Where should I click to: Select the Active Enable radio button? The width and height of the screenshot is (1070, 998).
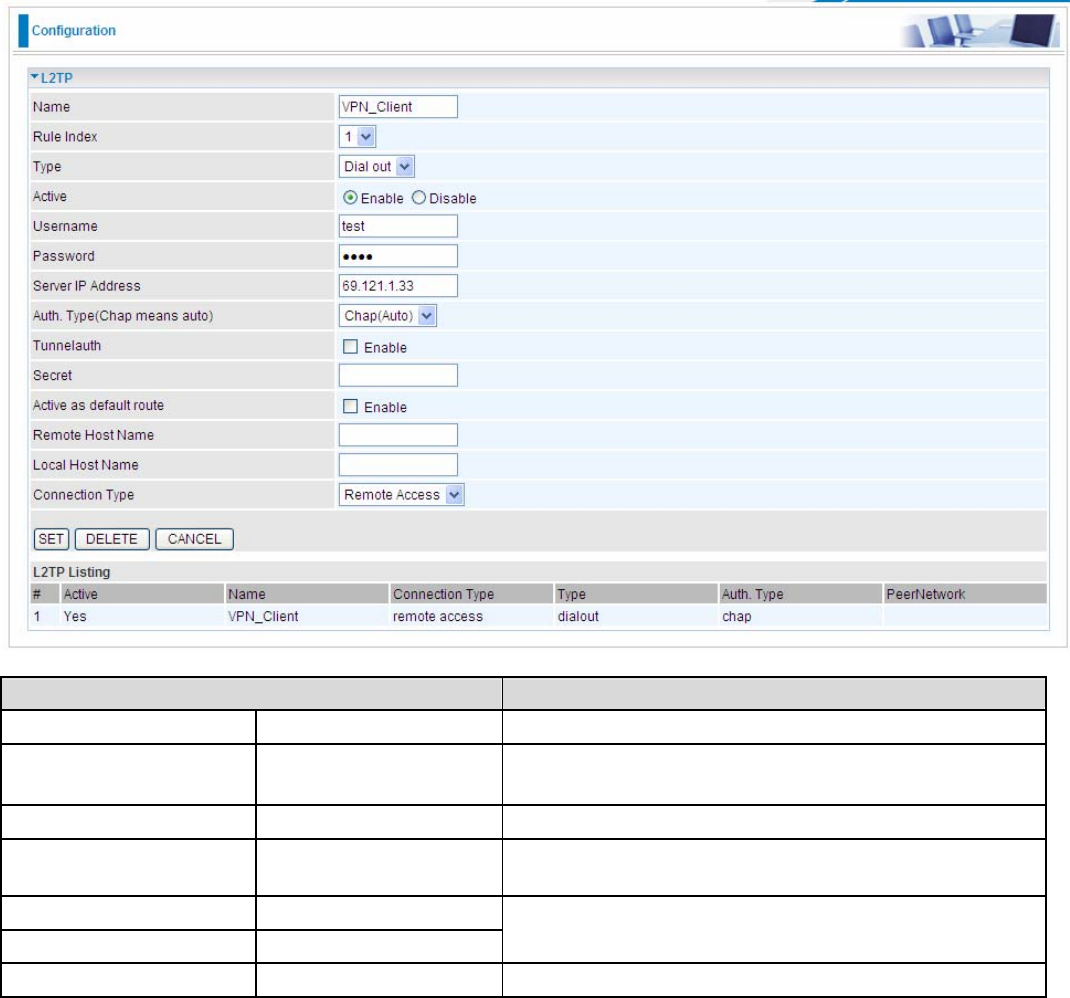tap(350, 197)
